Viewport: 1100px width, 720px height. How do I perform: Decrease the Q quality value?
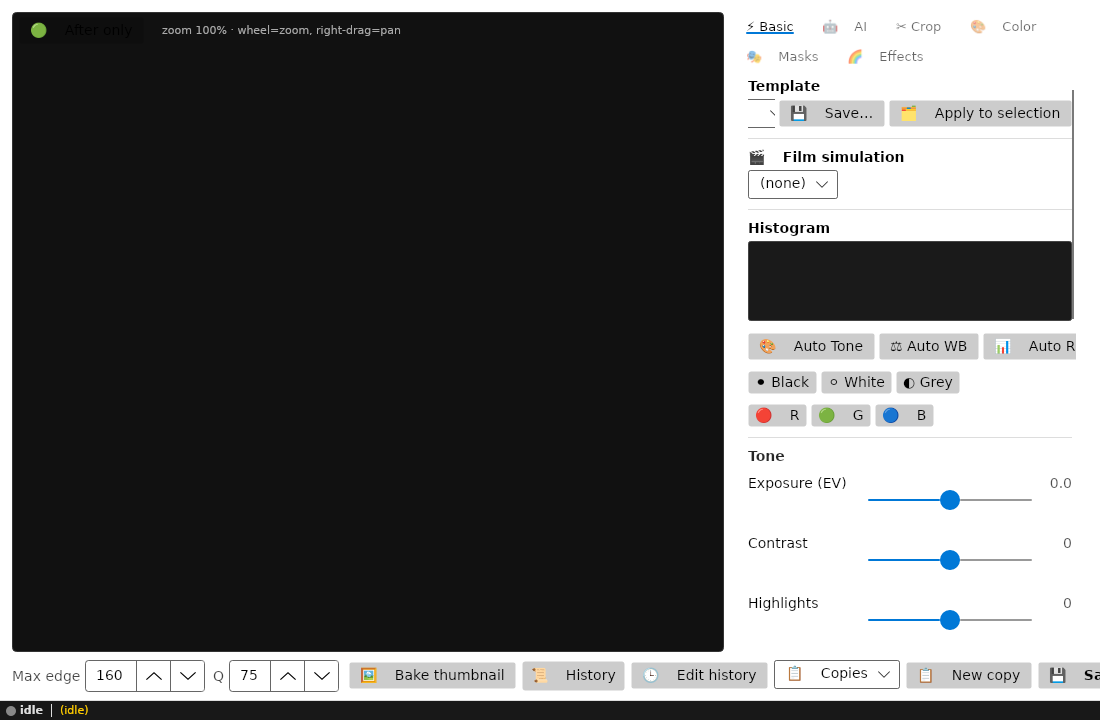[x=321, y=676]
